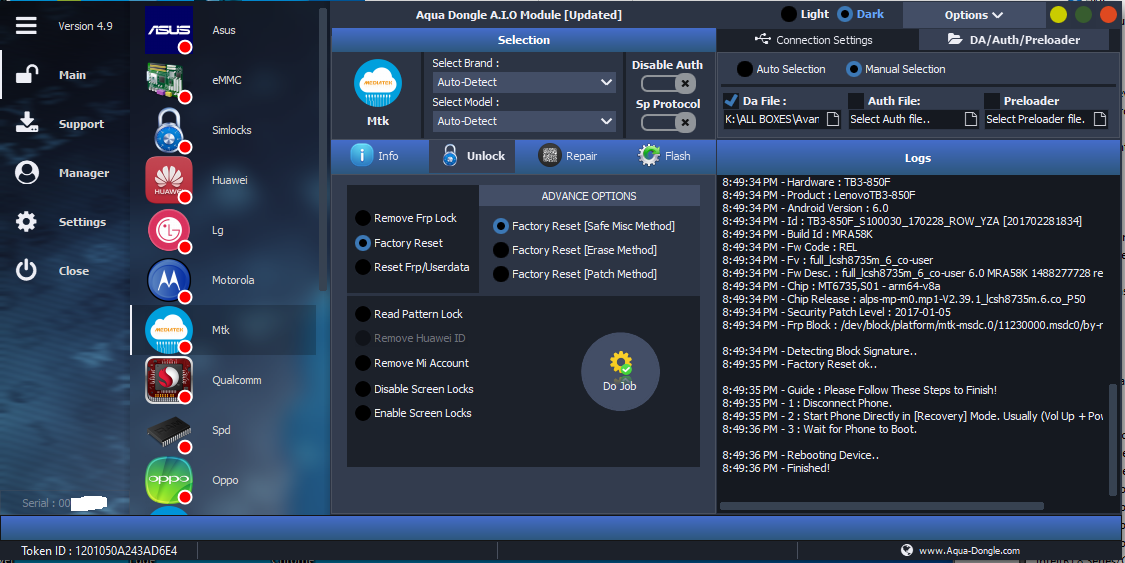The height and width of the screenshot is (563, 1125).
Task: Click Auth File browse document icon
Action: coord(971,119)
